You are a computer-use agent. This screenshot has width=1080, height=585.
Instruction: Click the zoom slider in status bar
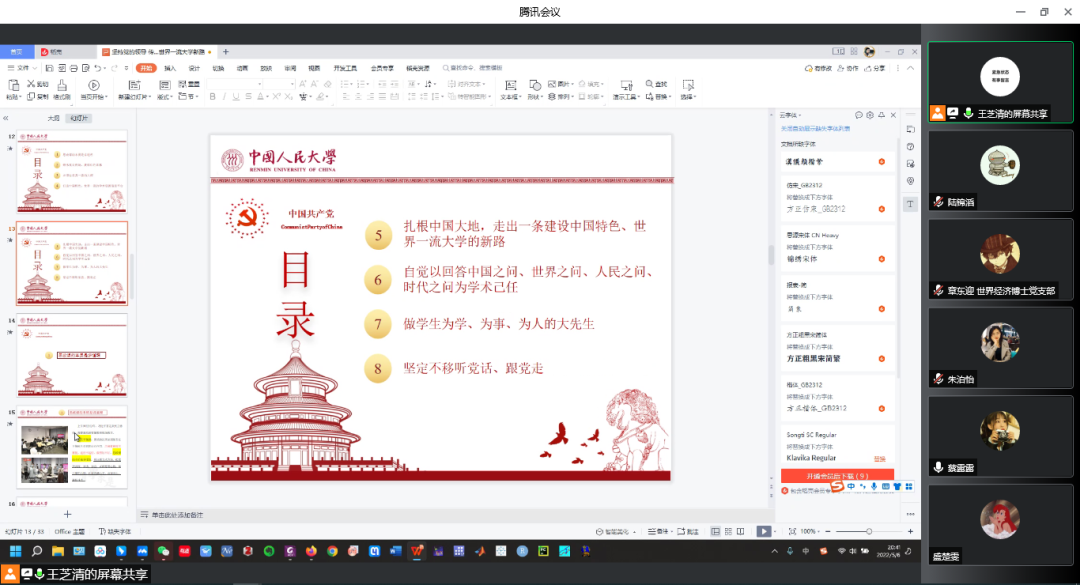click(868, 531)
